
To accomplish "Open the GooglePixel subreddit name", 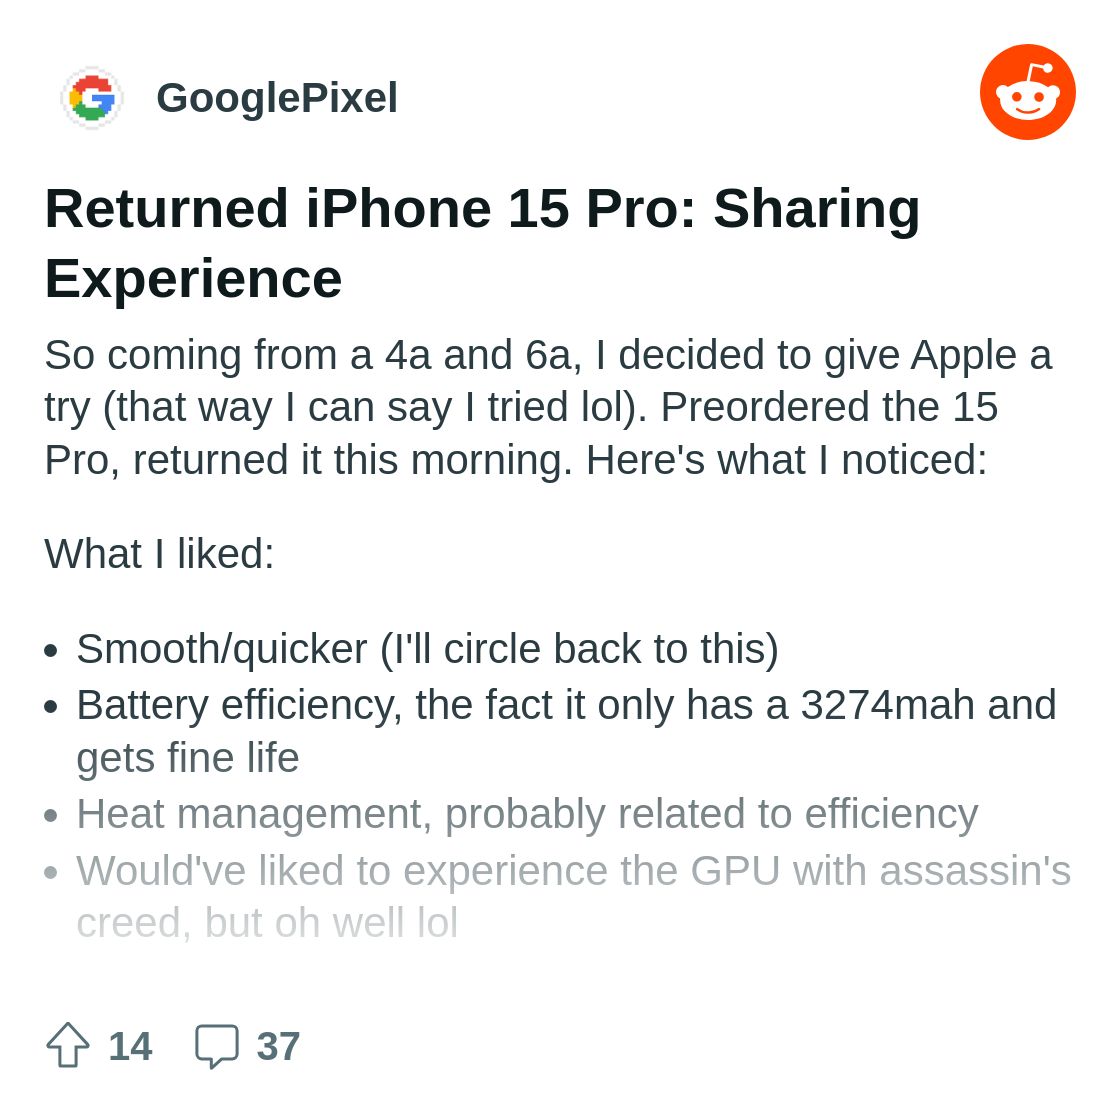I will point(276,98).
